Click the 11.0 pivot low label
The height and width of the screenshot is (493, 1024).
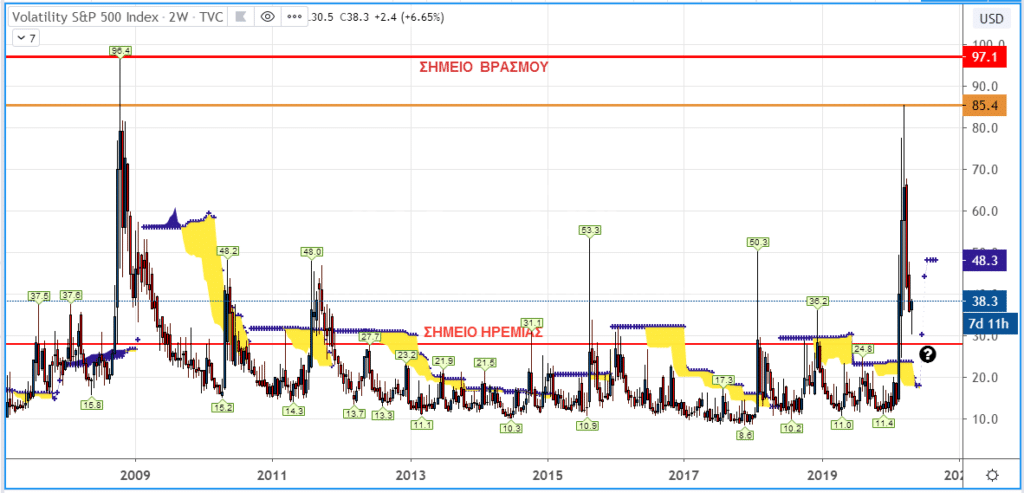coord(842,425)
